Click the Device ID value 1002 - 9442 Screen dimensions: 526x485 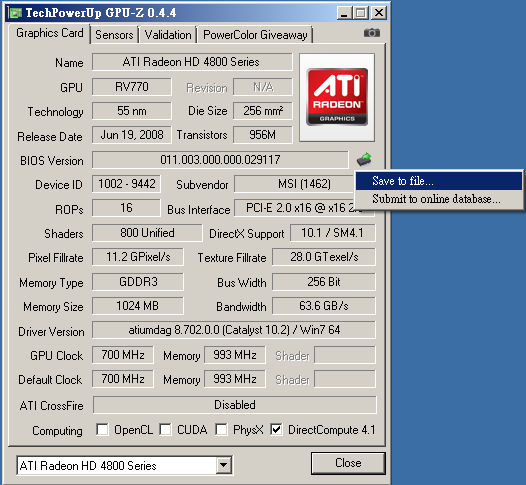126,184
